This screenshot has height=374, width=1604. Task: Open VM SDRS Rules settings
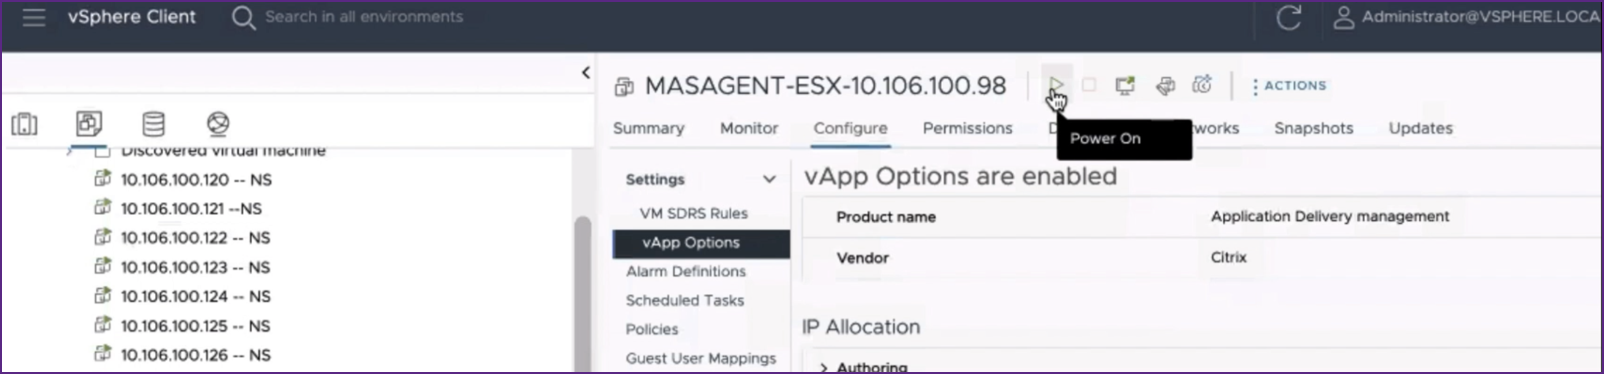coord(694,213)
